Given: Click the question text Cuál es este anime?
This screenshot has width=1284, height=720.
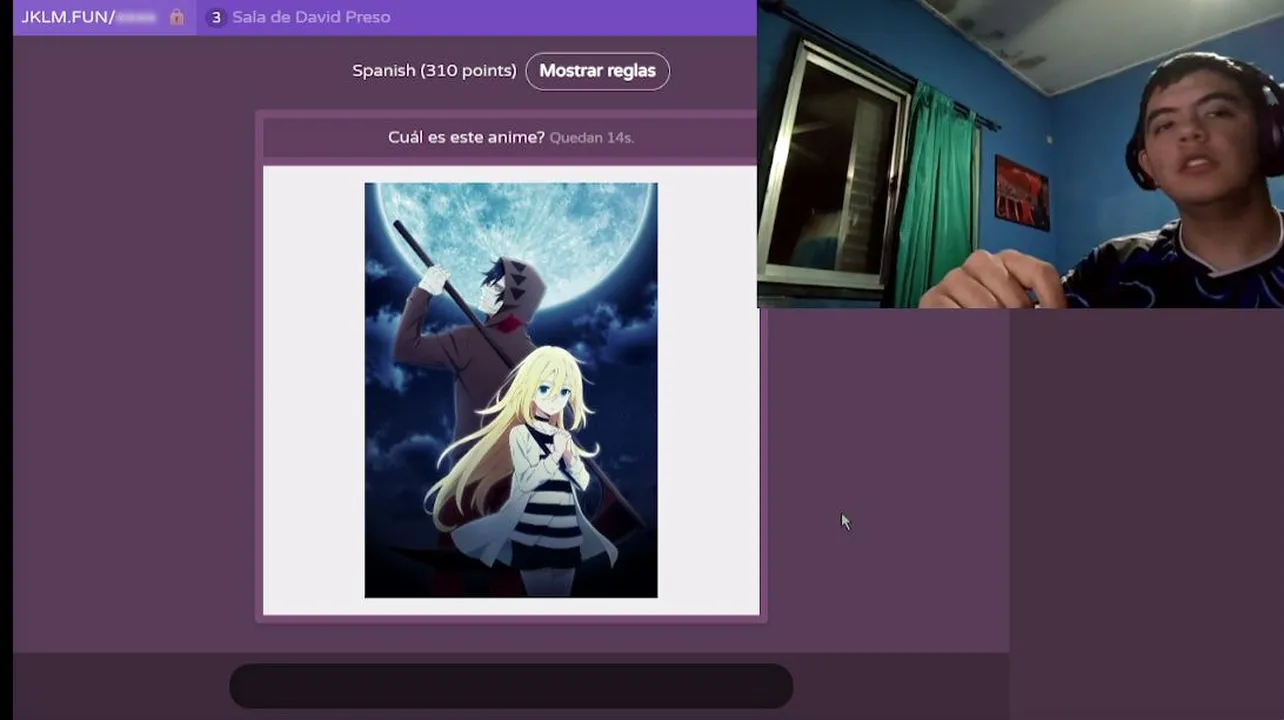Looking at the screenshot, I should pos(466,137).
